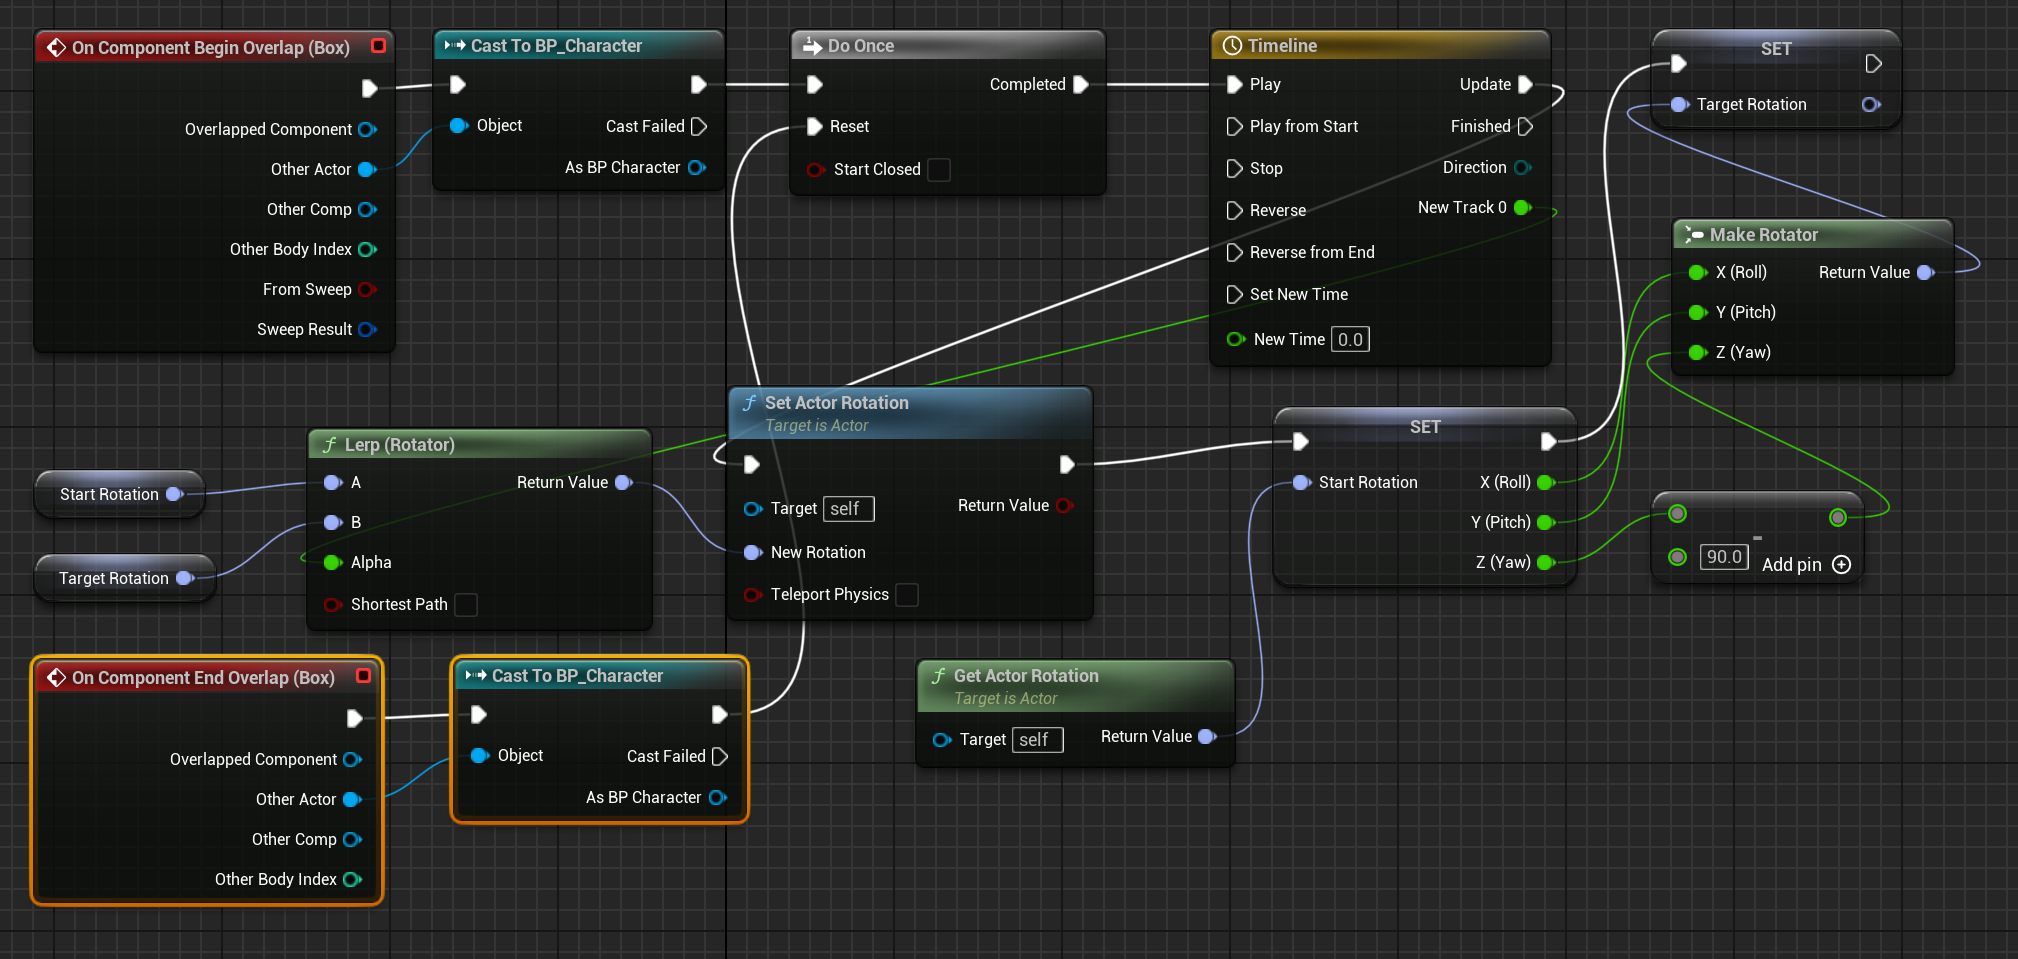This screenshot has width=2018, height=959.
Task: Select the Make Rotator node title
Action: [x=1764, y=235]
